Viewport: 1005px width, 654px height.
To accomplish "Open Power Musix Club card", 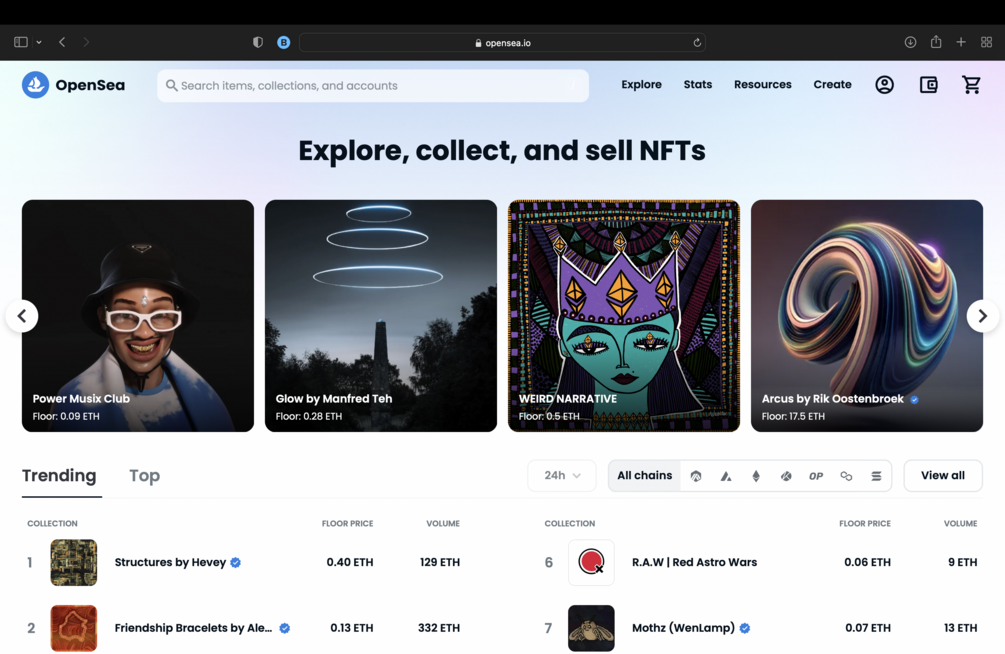I will (x=138, y=316).
